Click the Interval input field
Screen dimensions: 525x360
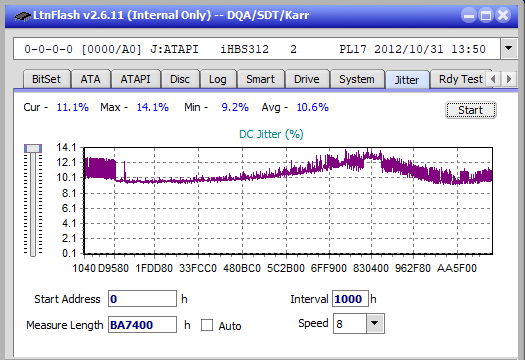pyautogui.click(x=350, y=299)
